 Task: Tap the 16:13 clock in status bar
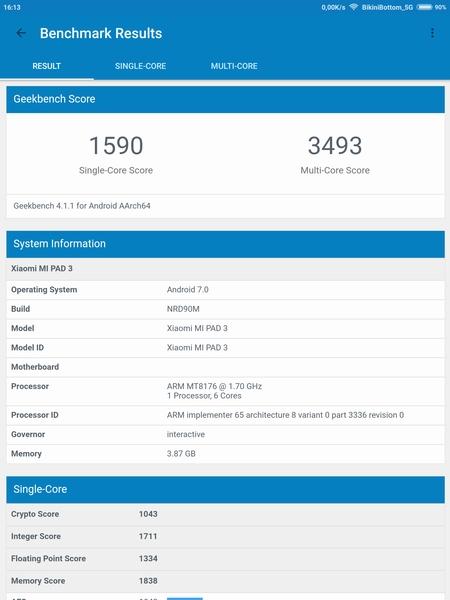pyautogui.click(x=12, y=7)
